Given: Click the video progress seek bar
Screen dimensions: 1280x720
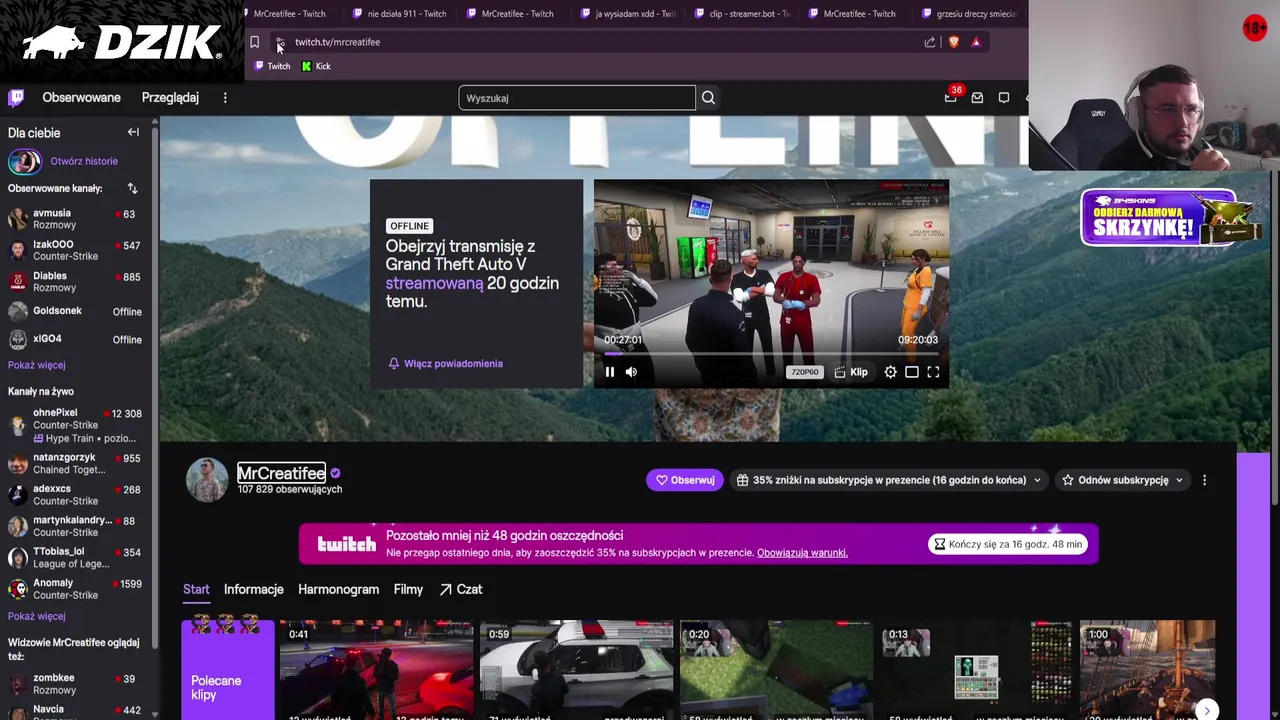Looking at the screenshot, I should (771, 353).
